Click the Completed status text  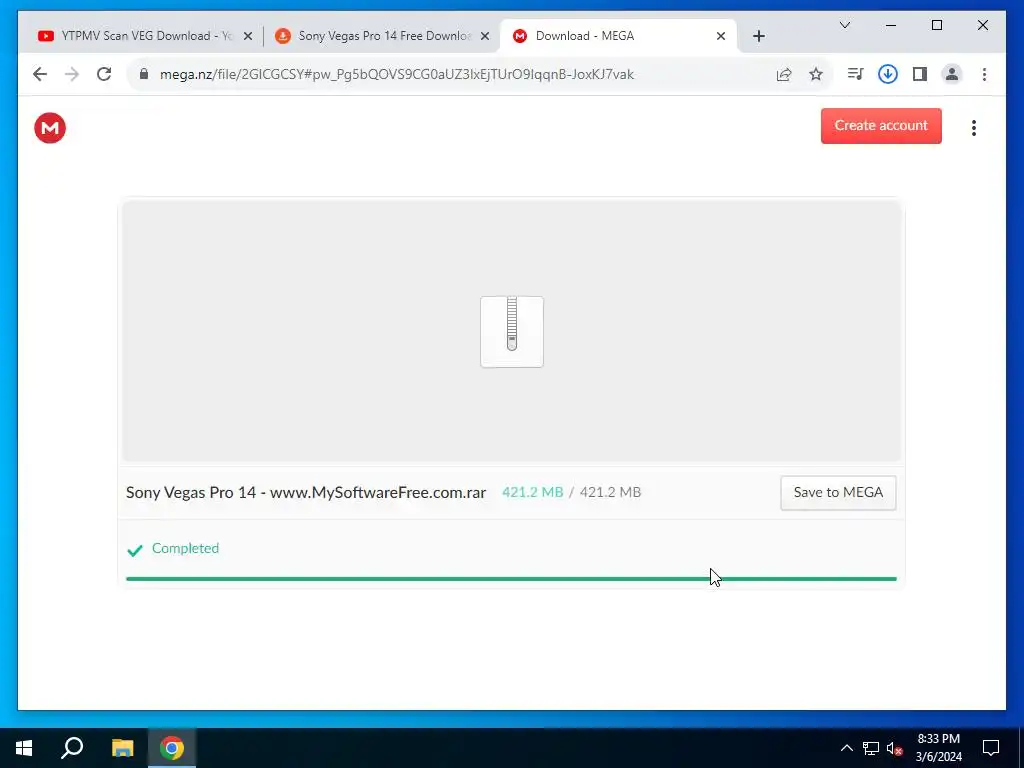(x=185, y=549)
